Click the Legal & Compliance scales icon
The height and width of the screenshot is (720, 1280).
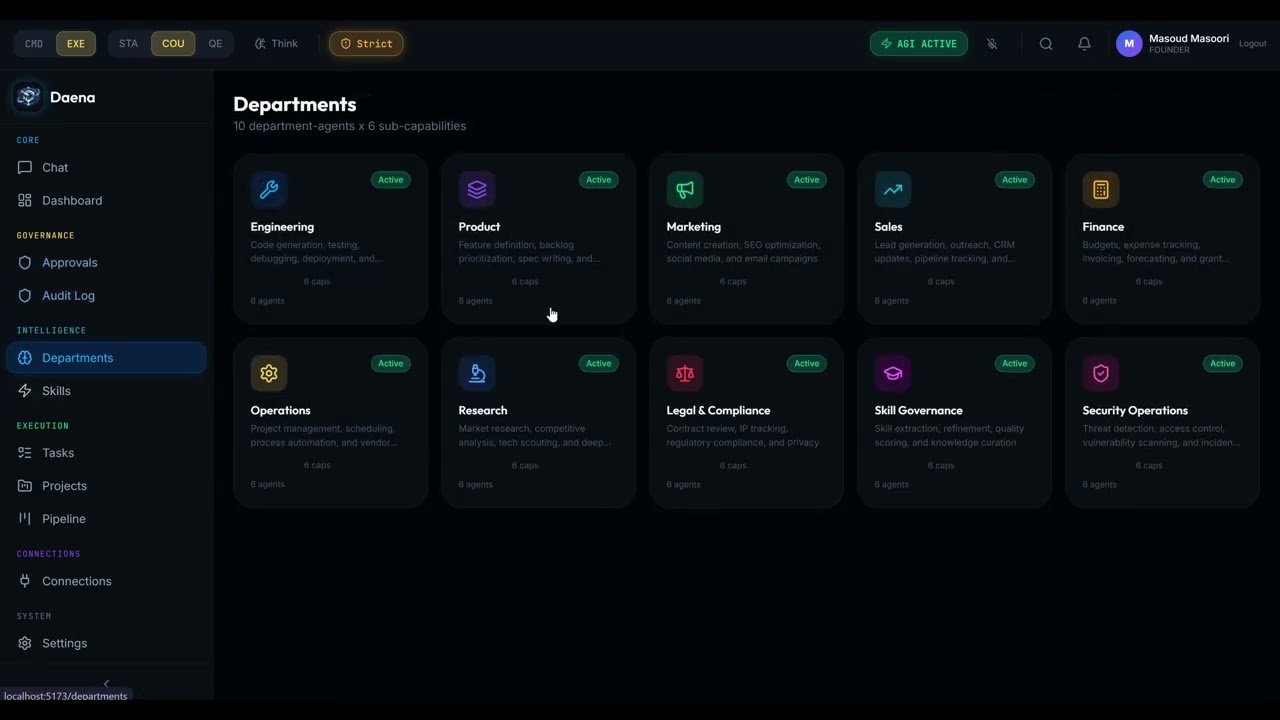pyautogui.click(x=685, y=373)
